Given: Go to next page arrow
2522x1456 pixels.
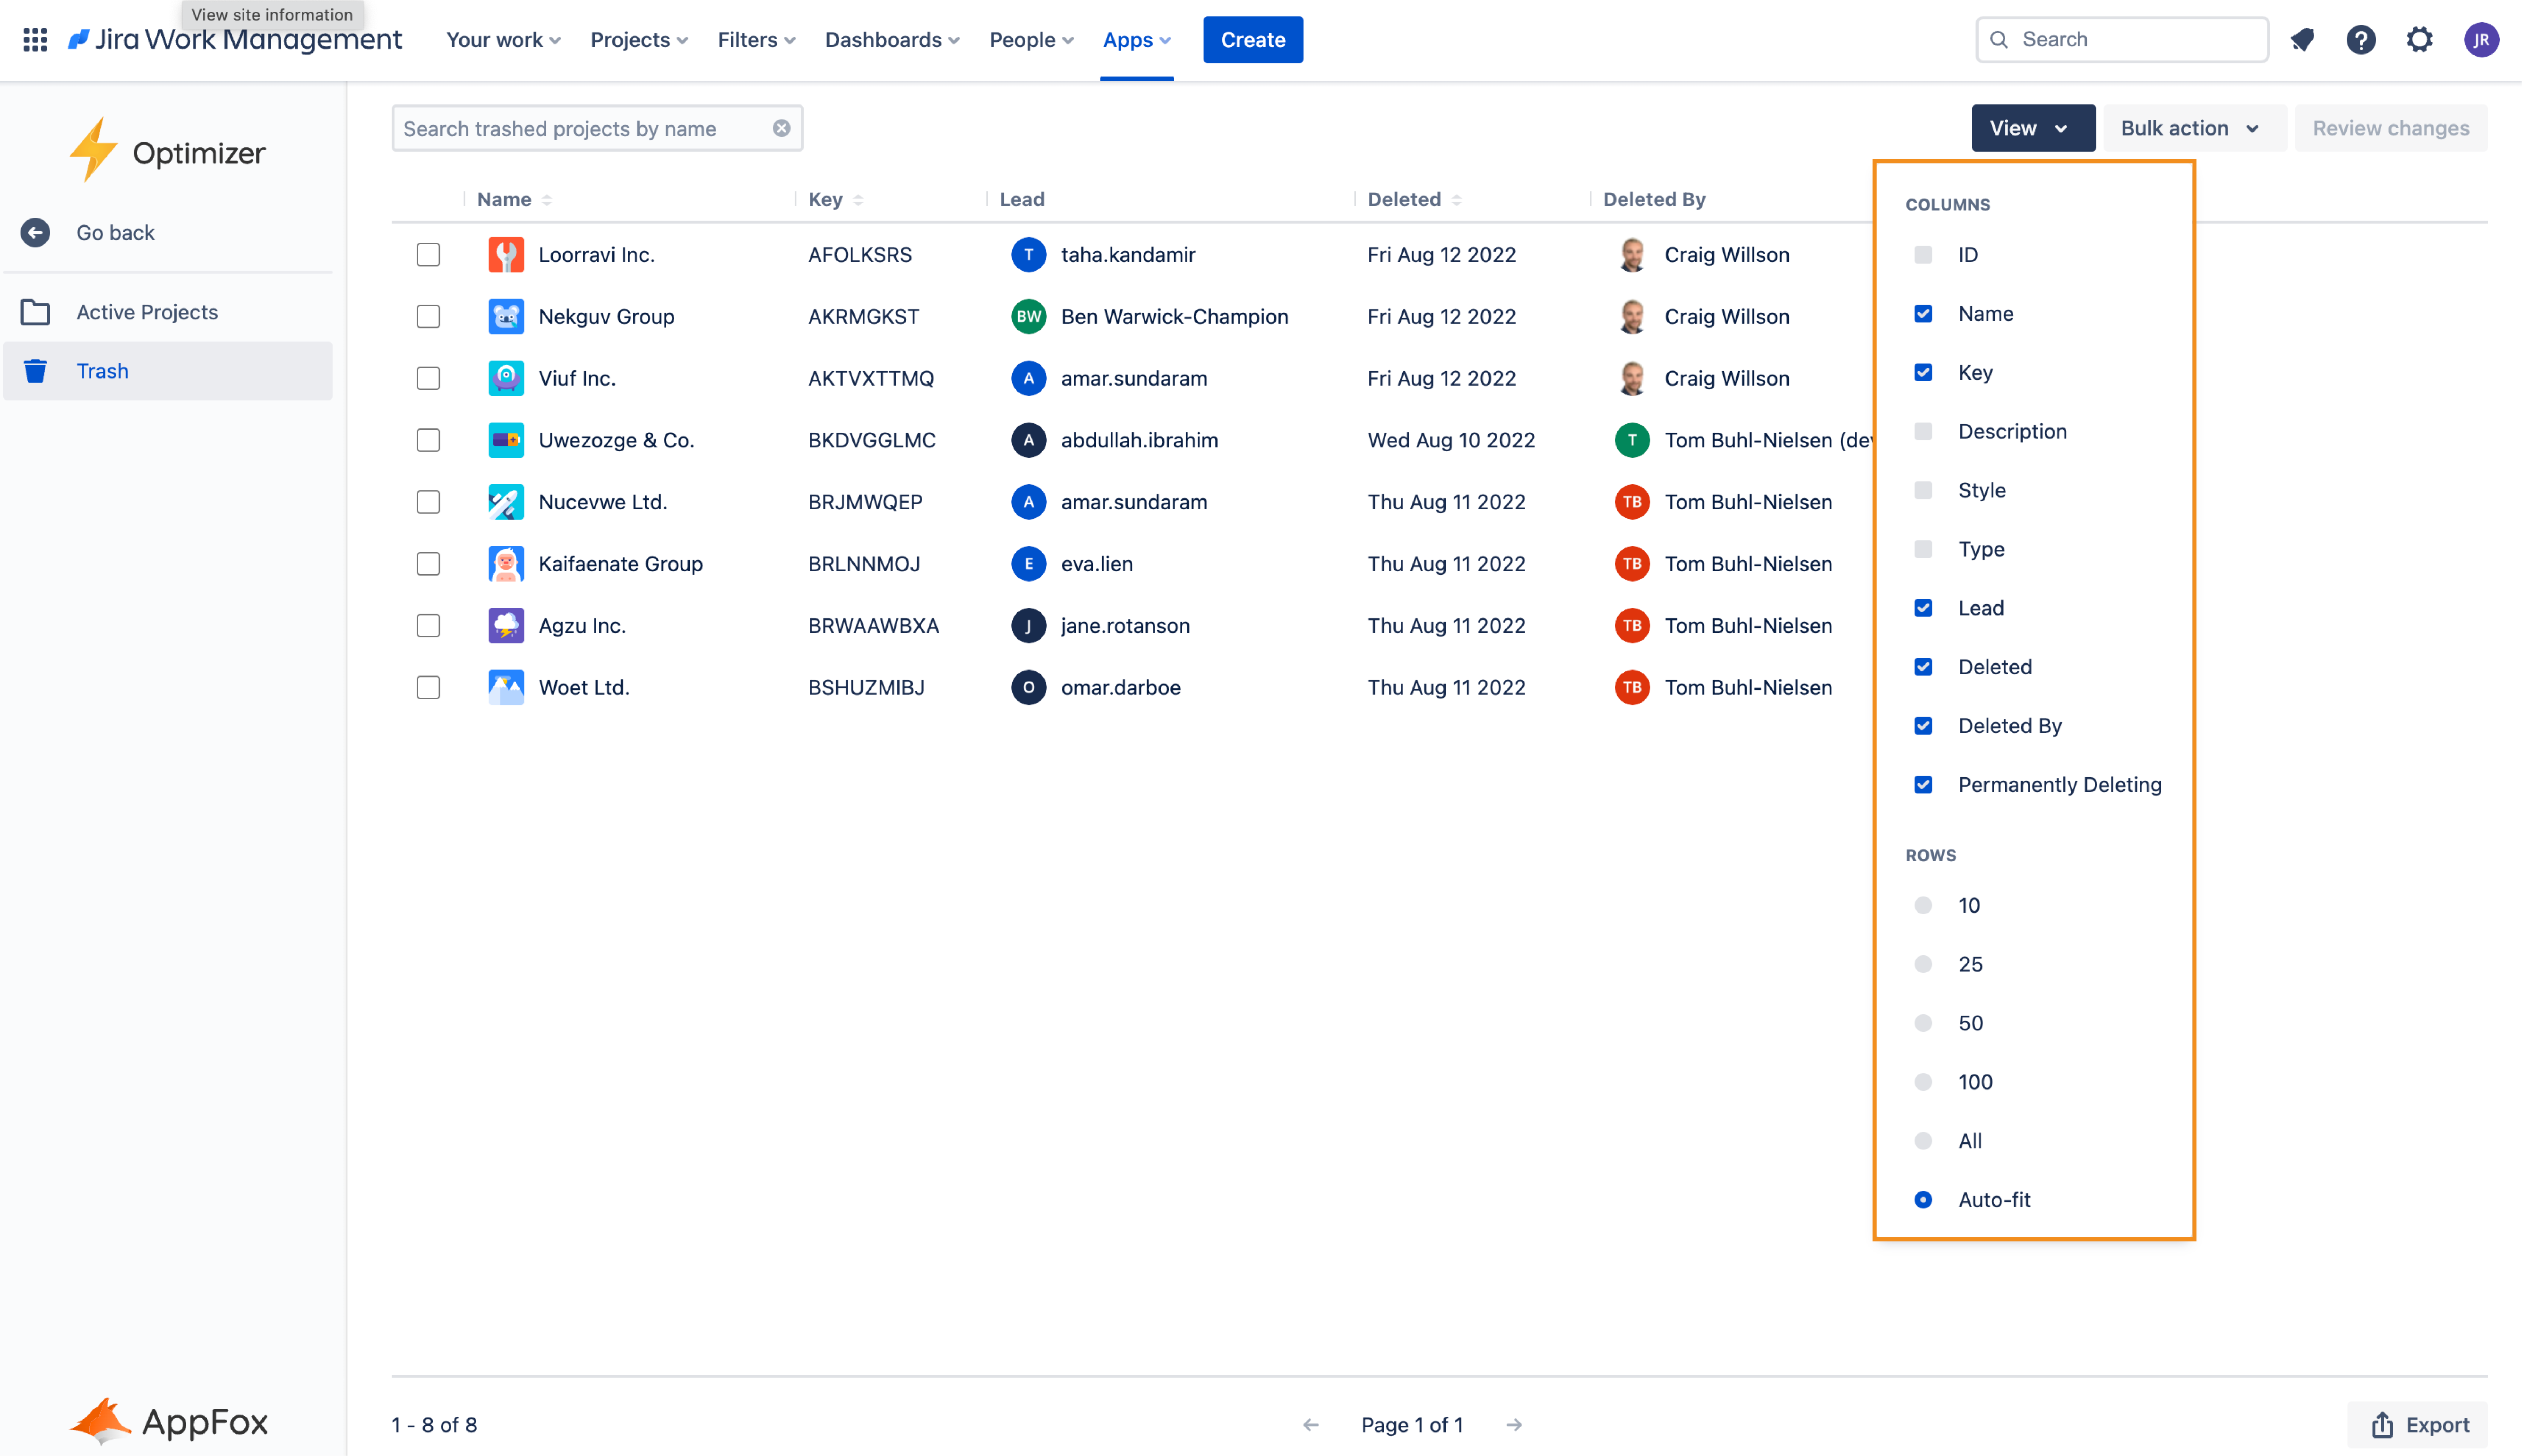Looking at the screenshot, I should point(1514,1425).
